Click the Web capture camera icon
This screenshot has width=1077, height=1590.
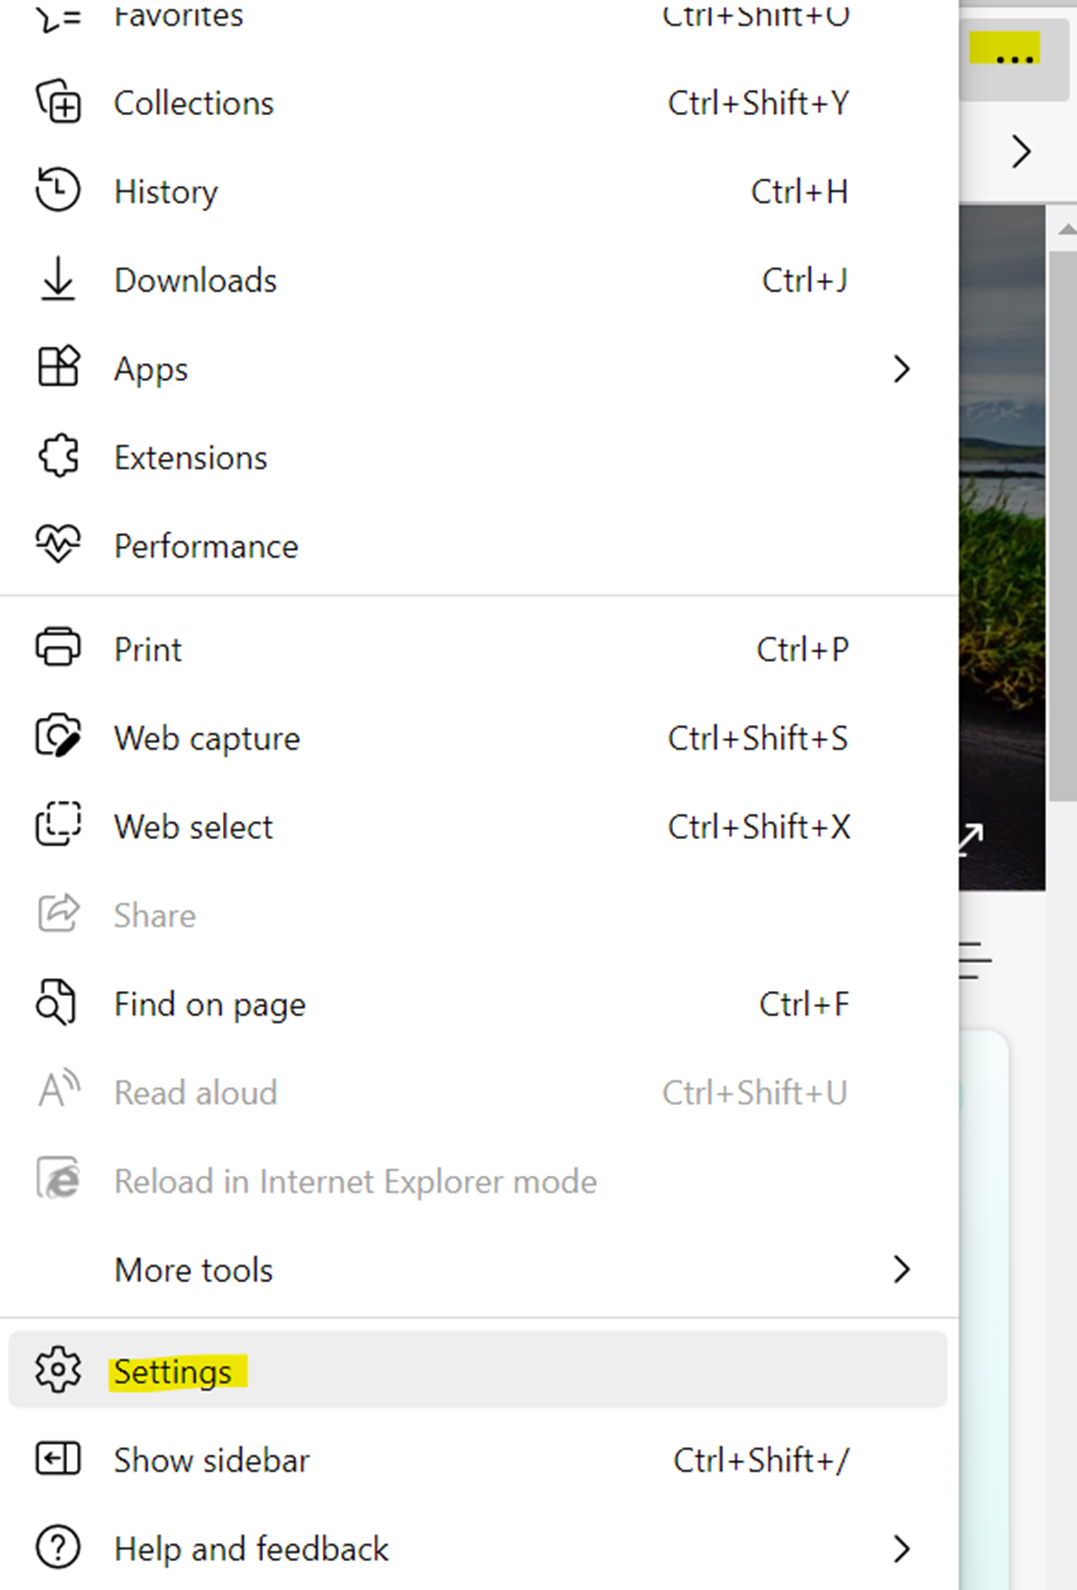pos(58,738)
